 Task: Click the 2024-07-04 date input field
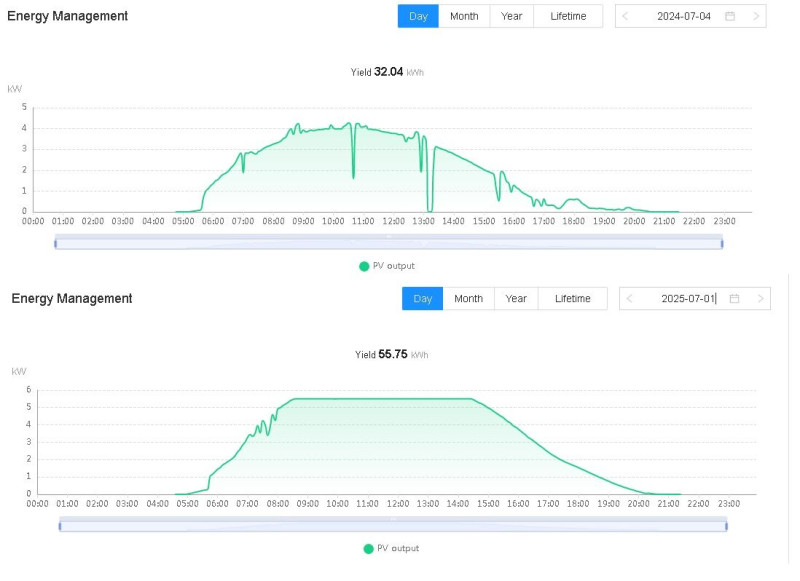click(684, 16)
